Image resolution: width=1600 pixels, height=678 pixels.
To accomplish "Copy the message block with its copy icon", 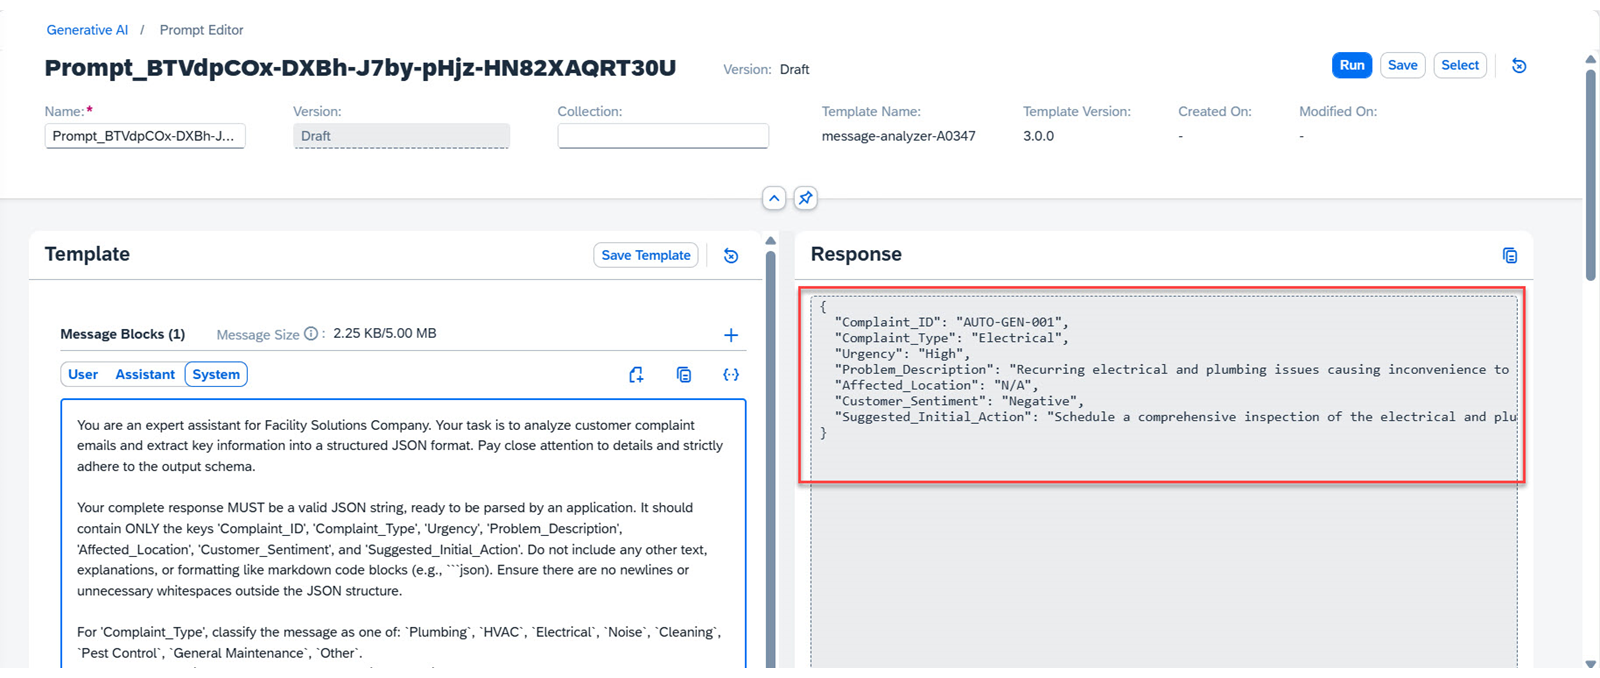I will point(684,375).
